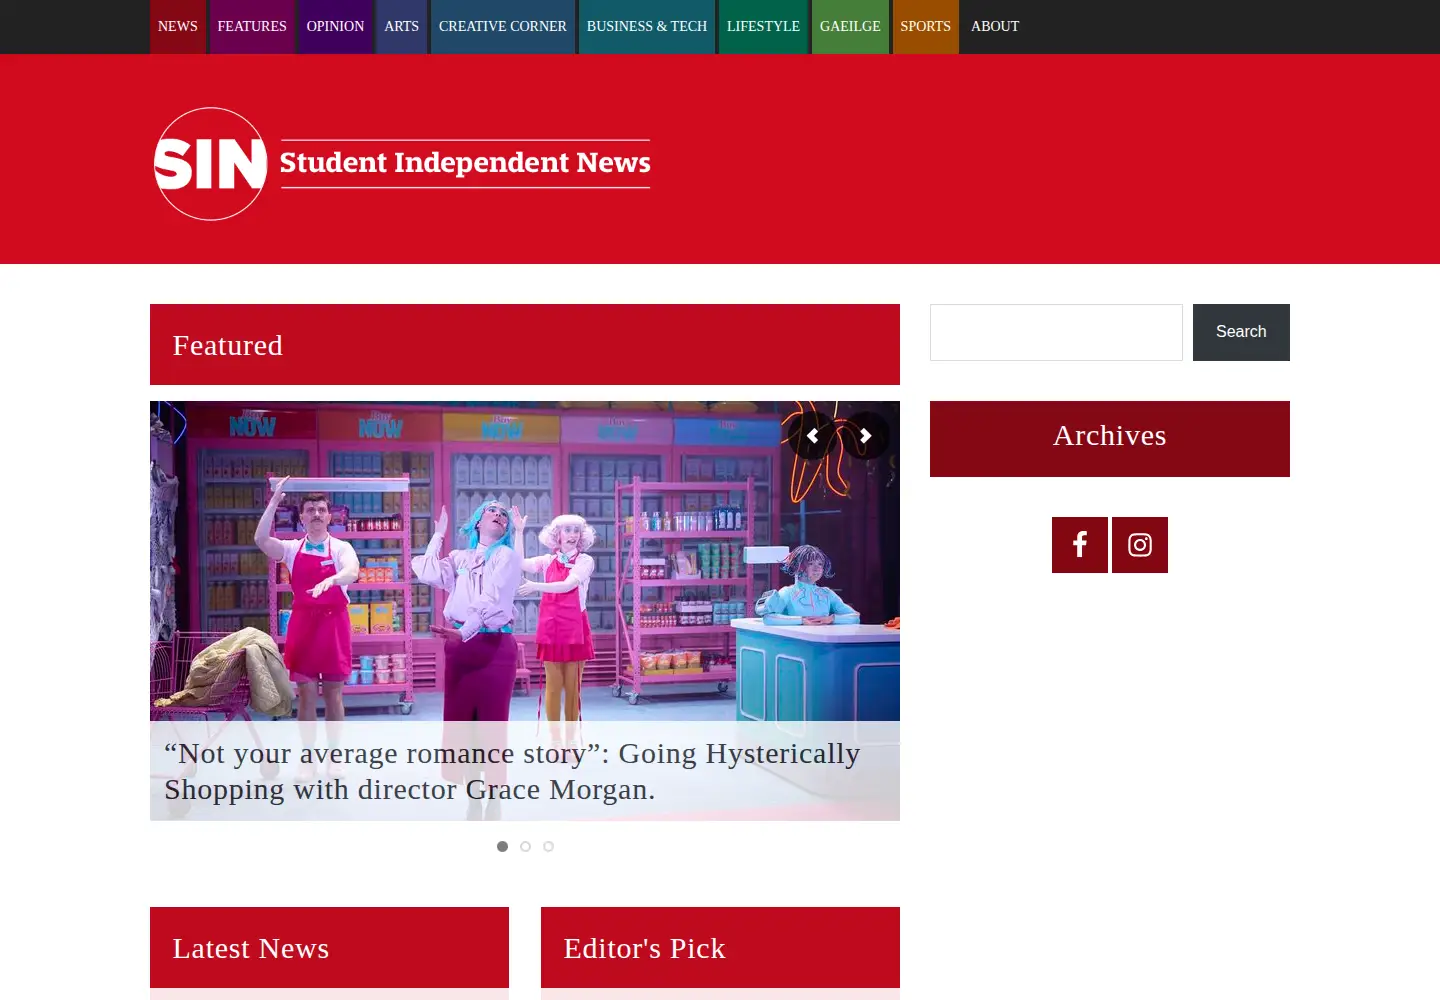The height and width of the screenshot is (1000, 1440).
Task: Go to the Opinion section
Action: (335, 27)
